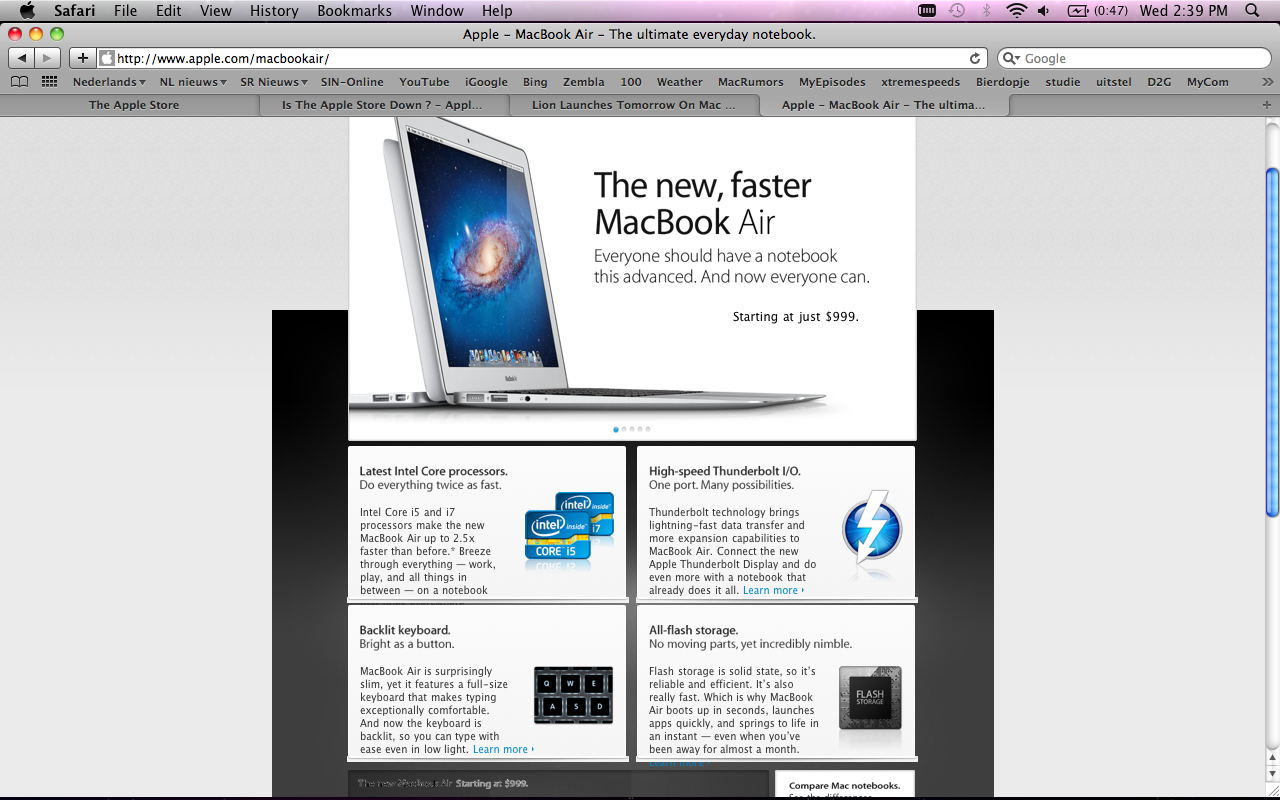
Task: Click the chip-shaped status icon beside Time Machine
Action: 927,10
